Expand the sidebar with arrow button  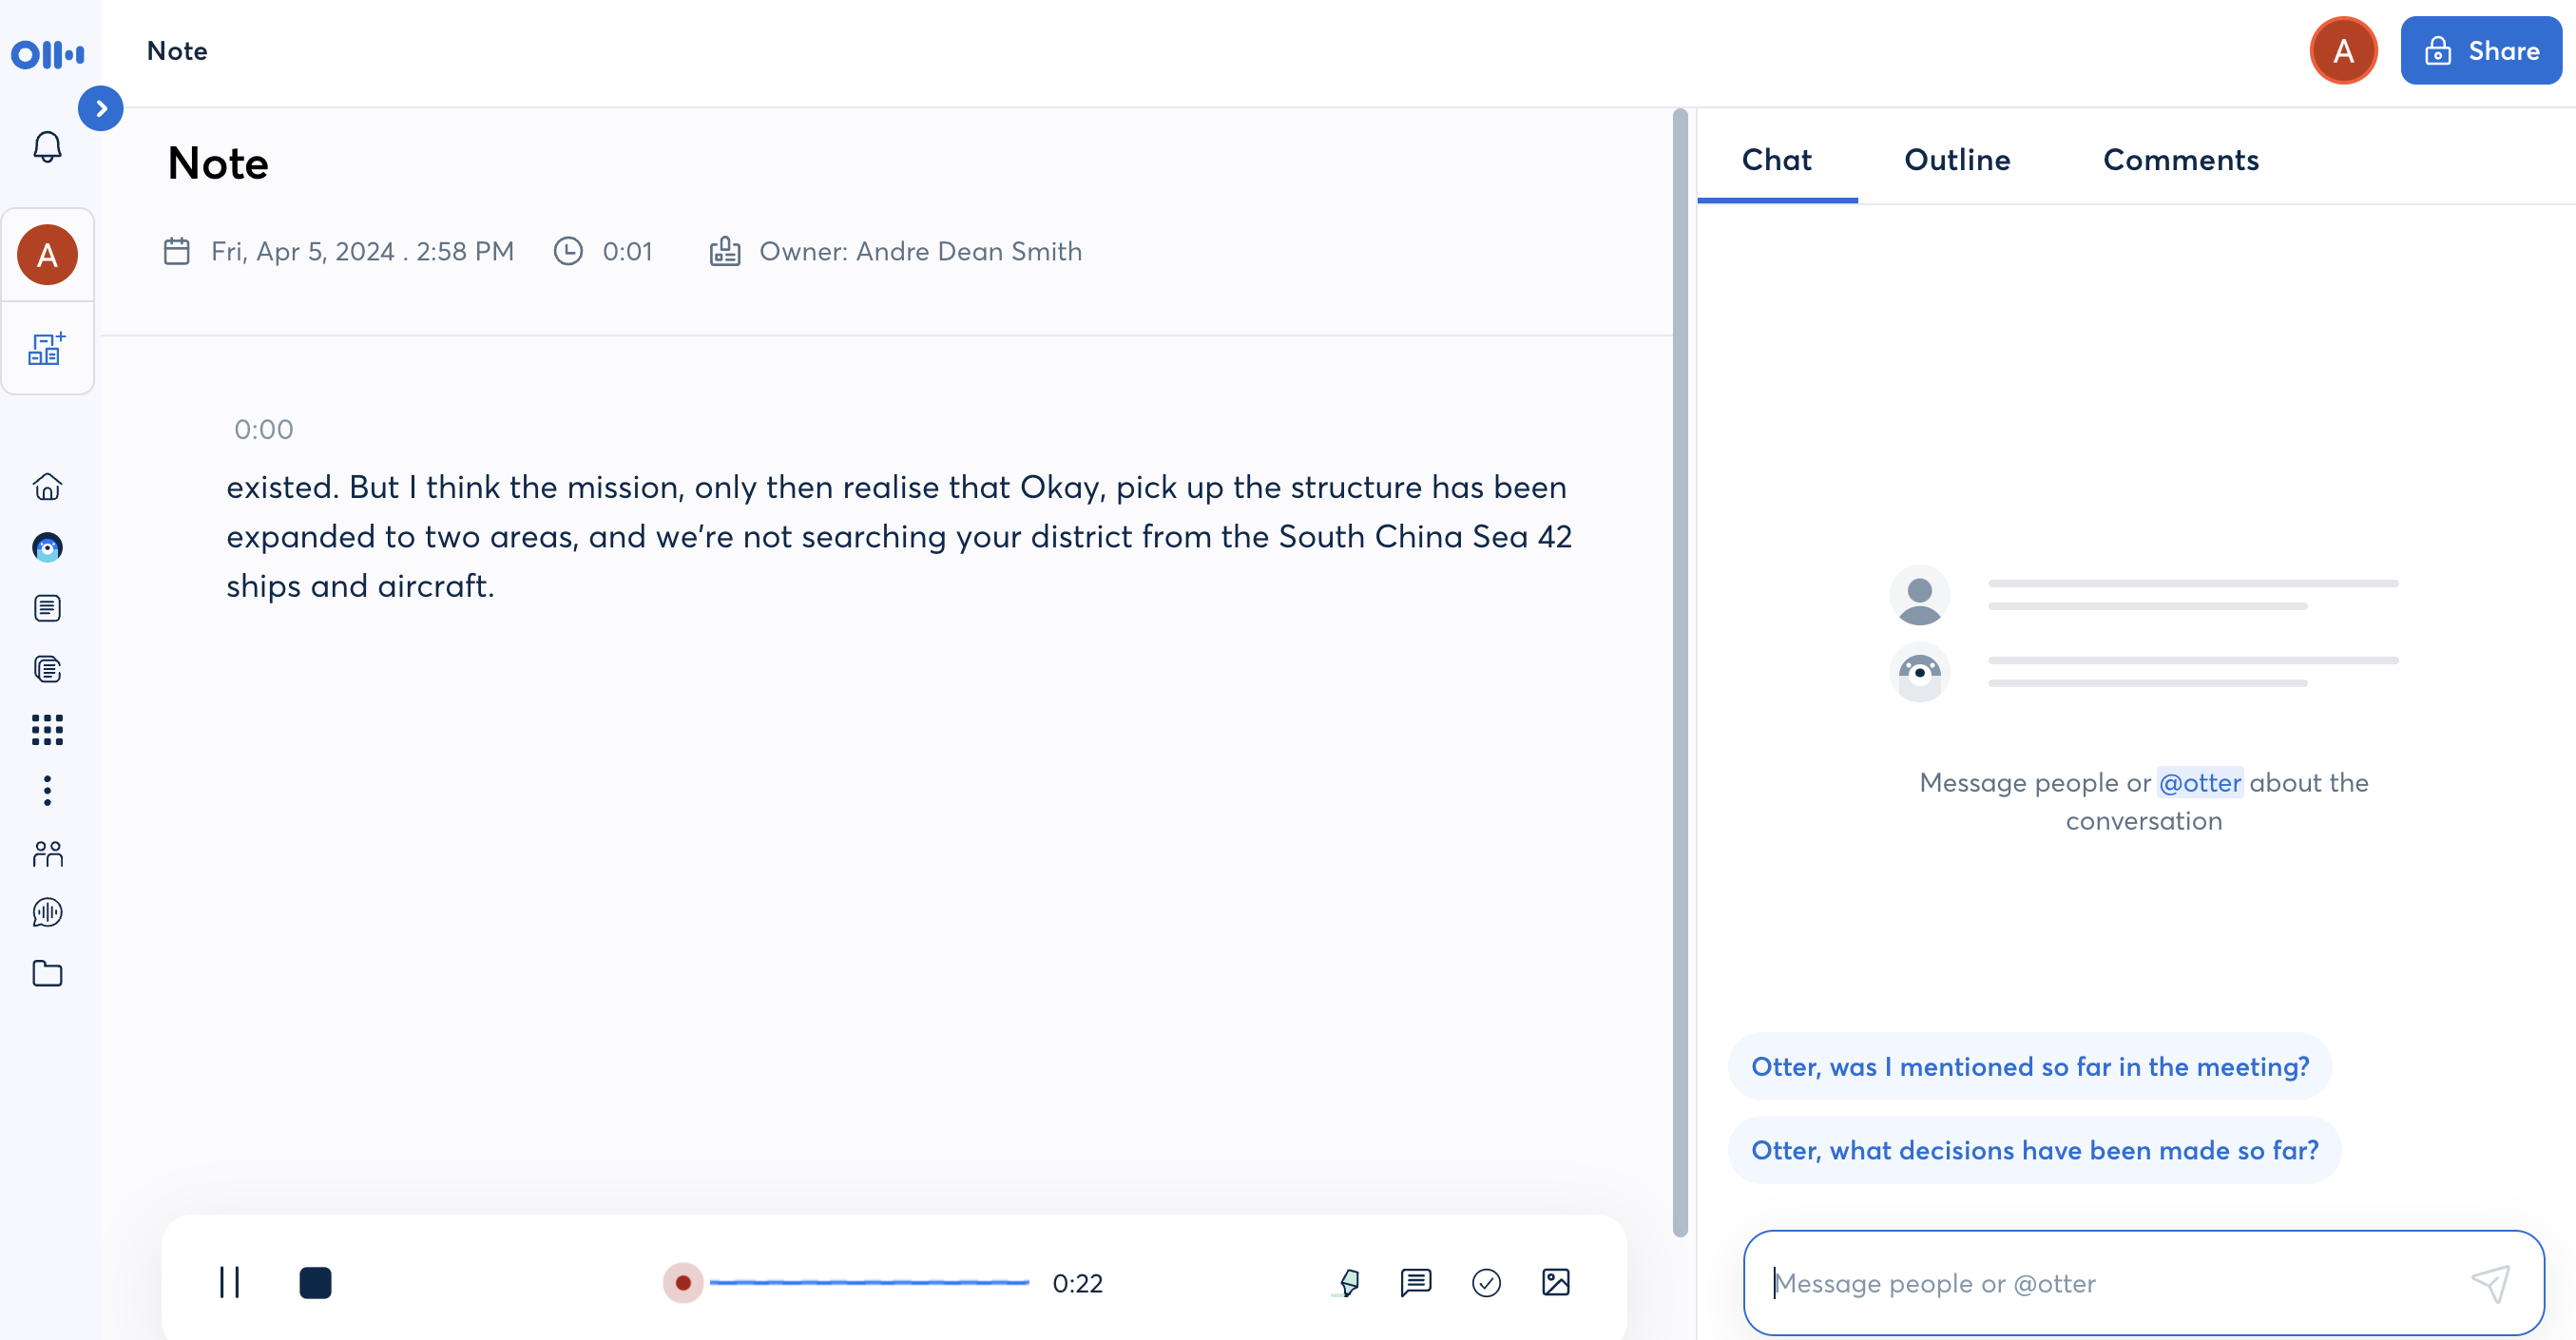click(x=101, y=108)
